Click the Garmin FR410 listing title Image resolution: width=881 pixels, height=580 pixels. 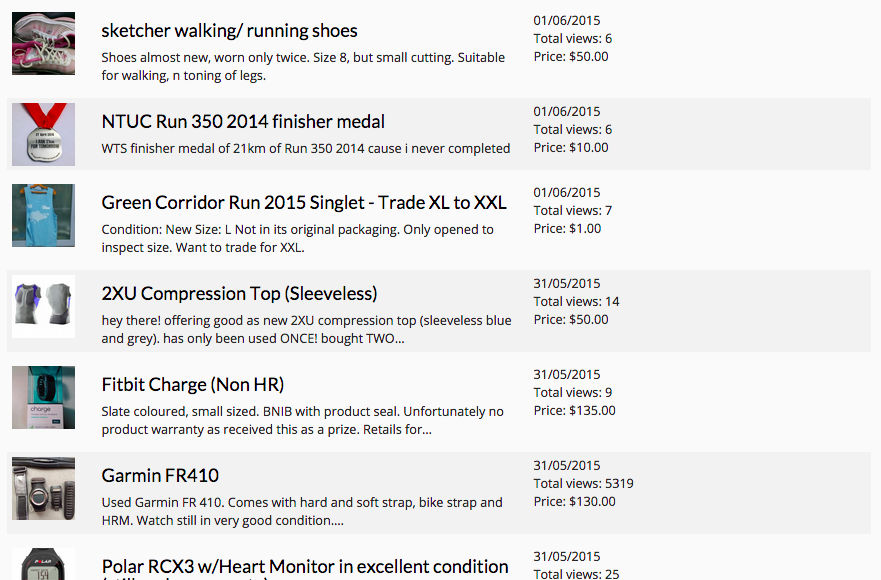pyautogui.click(x=160, y=476)
